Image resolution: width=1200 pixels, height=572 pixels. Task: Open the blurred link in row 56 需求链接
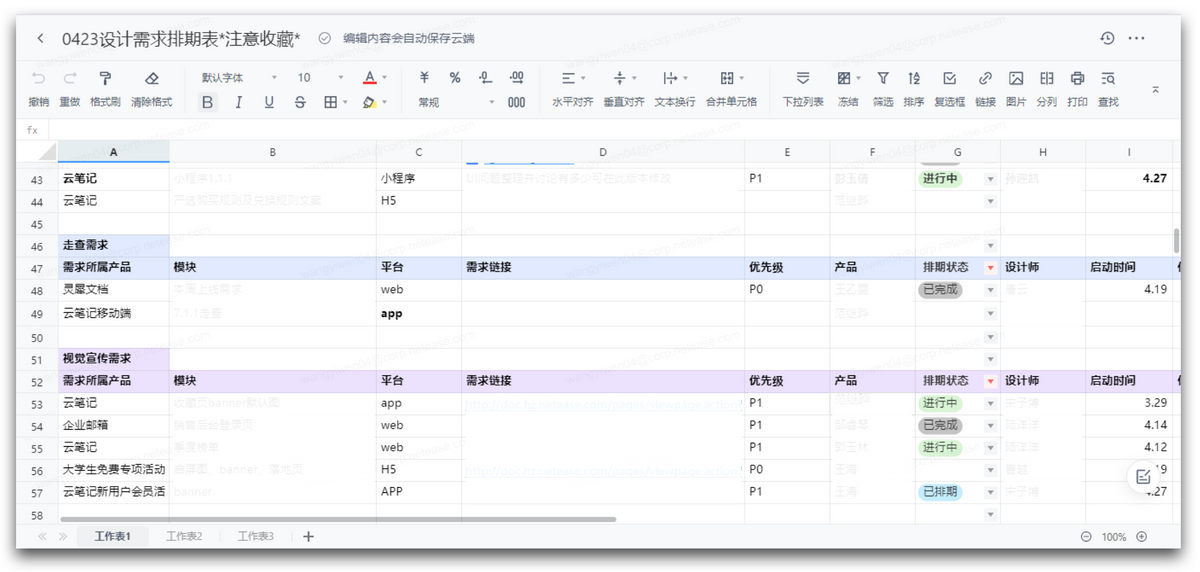[x=603, y=470]
